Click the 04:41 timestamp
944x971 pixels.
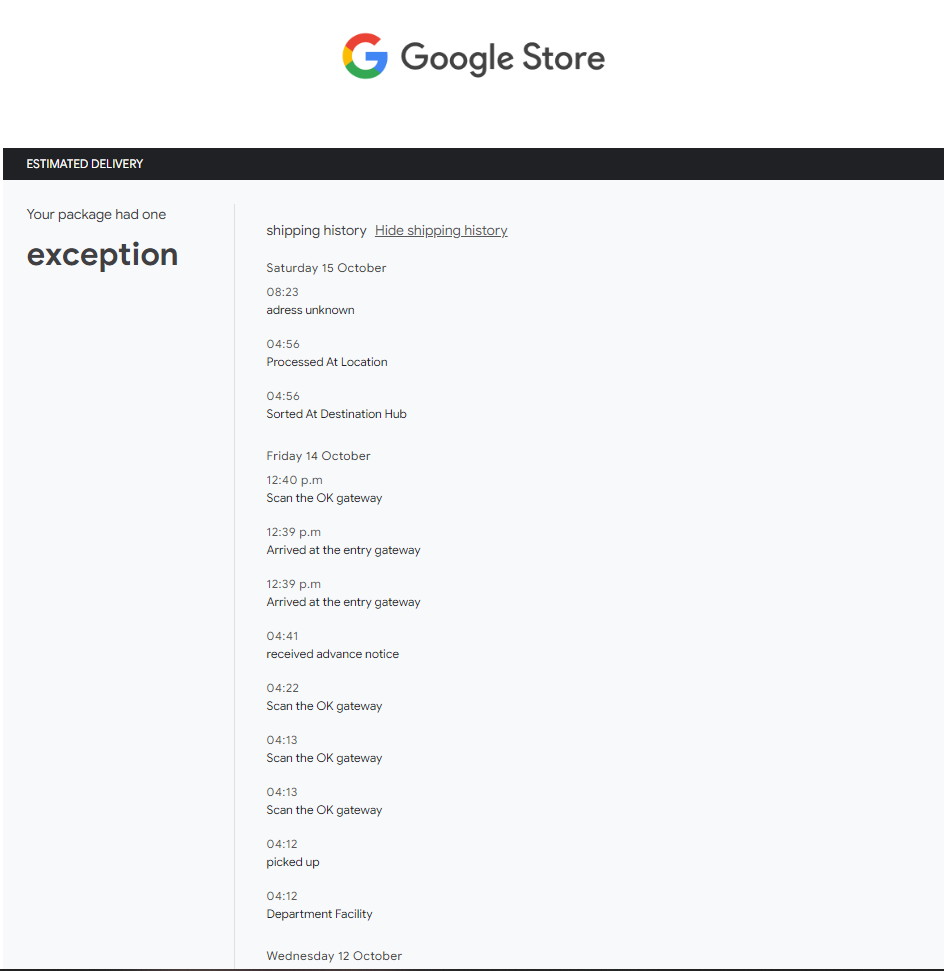click(282, 636)
